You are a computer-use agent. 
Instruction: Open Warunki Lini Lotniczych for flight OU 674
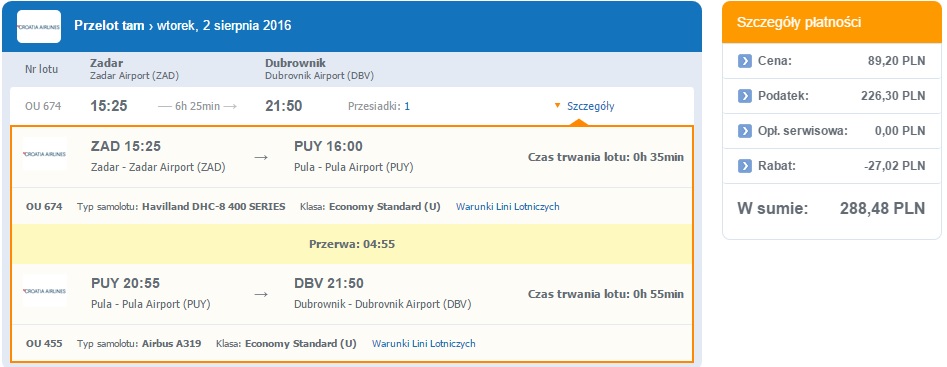pos(507,206)
